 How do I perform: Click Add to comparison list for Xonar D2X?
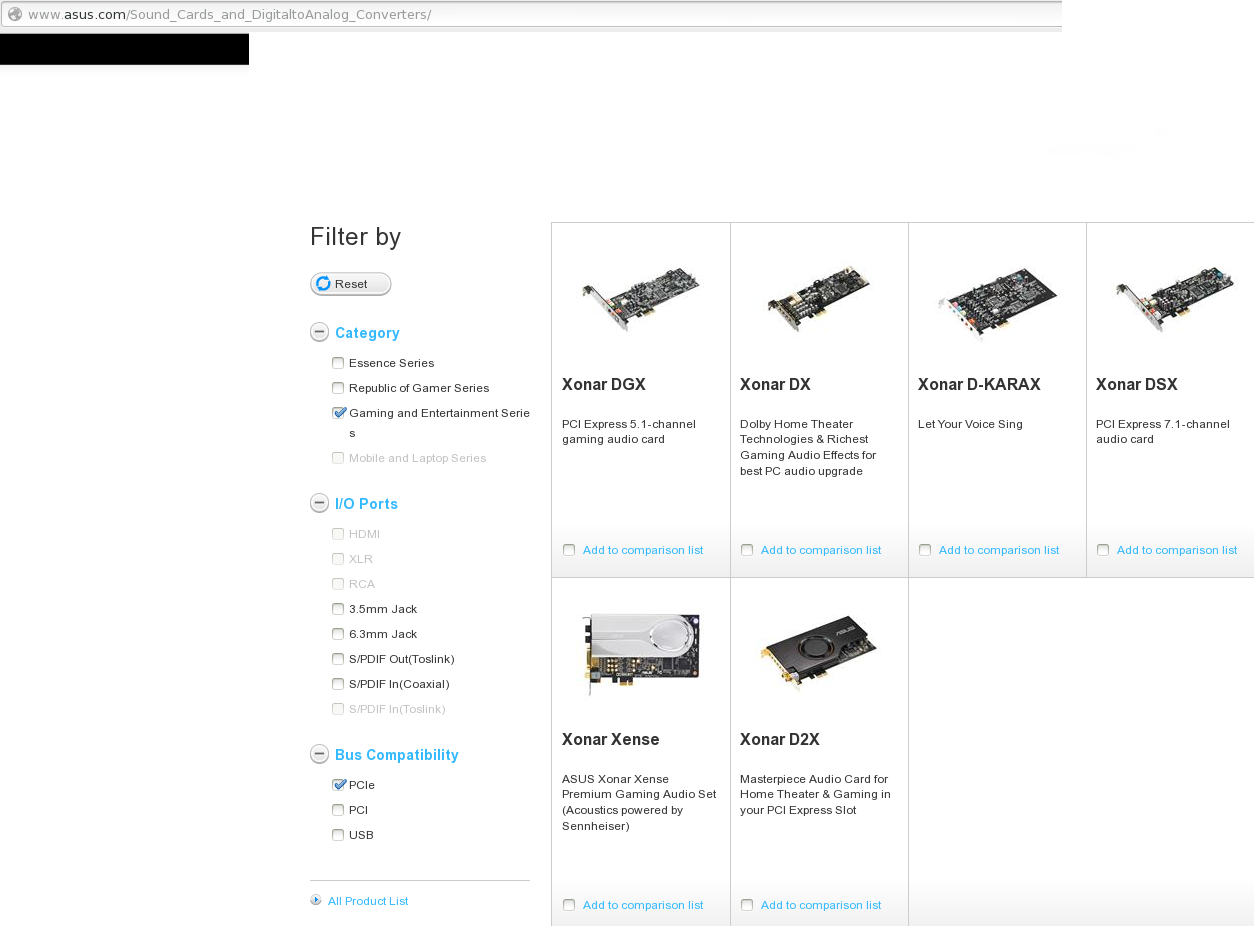click(x=821, y=905)
